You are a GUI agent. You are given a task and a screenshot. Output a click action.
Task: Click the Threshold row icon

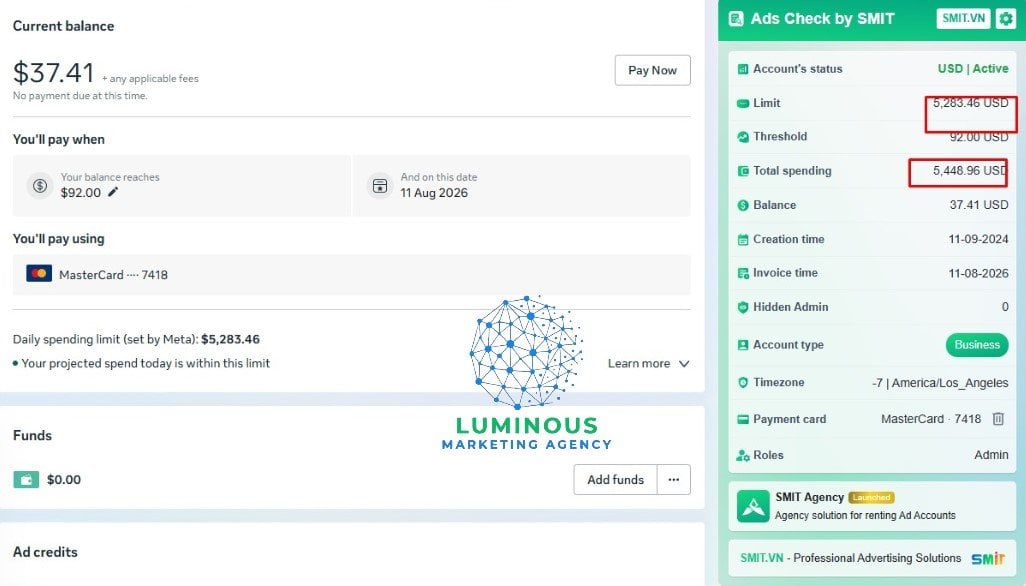743,137
